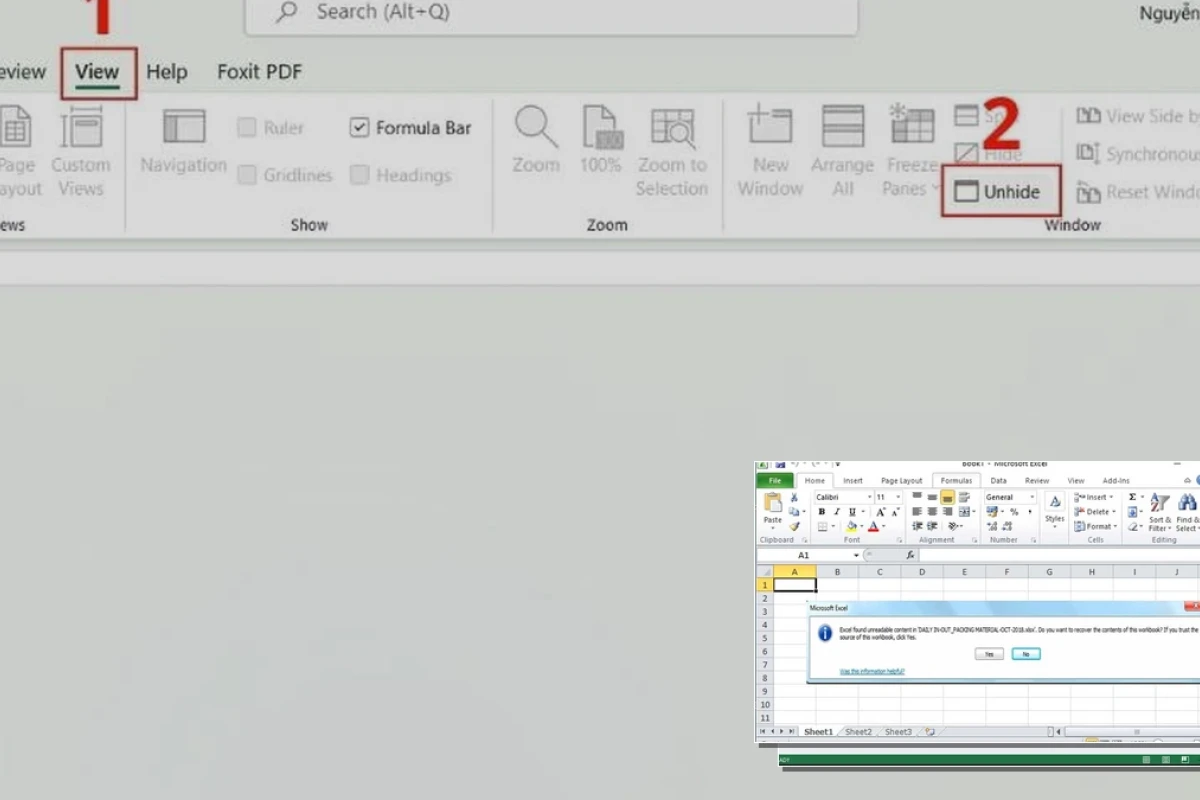This screenshot has width=1200, height=800.
Task: Toggle Bold in small Excel window
Action: point(822,512)
